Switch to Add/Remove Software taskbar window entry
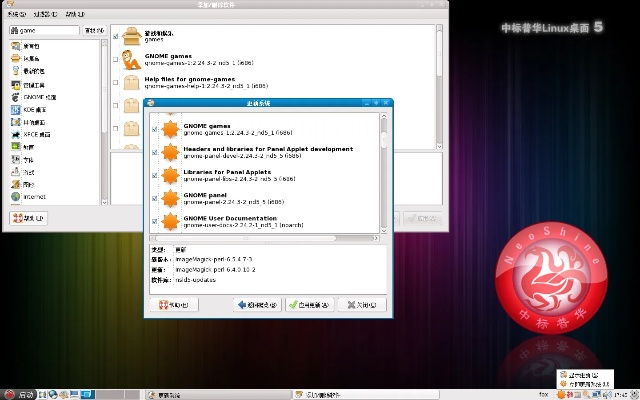640x400 pixels. click(366, 395)
